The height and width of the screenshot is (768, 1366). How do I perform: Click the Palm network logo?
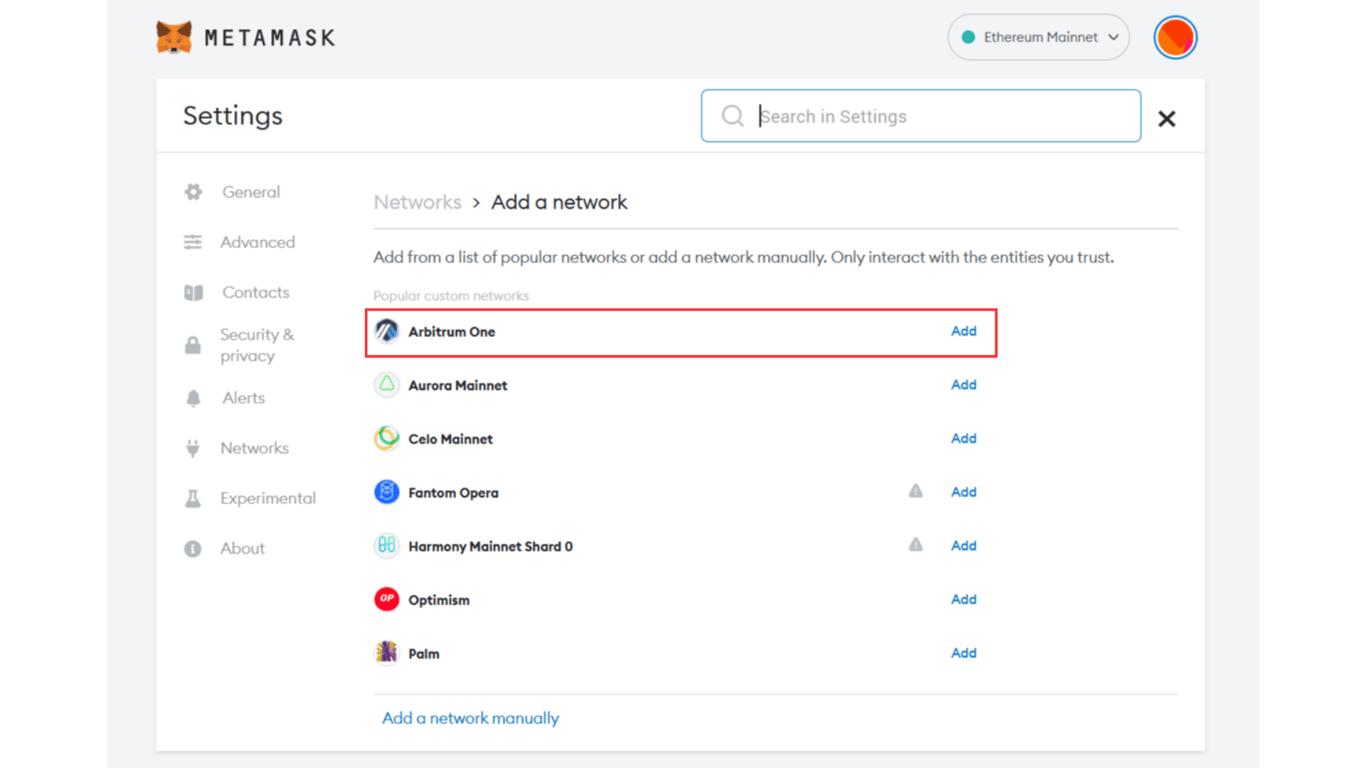(x=386, y=652)
